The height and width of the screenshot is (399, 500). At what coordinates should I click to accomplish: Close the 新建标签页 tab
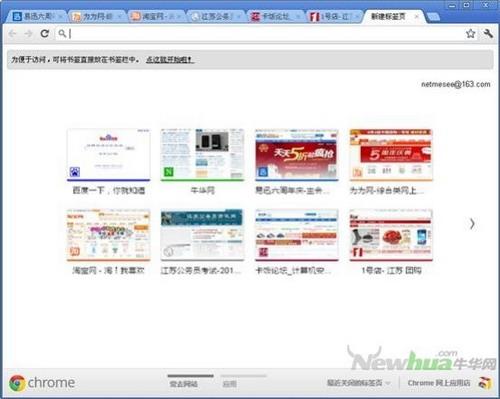(x=416, y=16)
